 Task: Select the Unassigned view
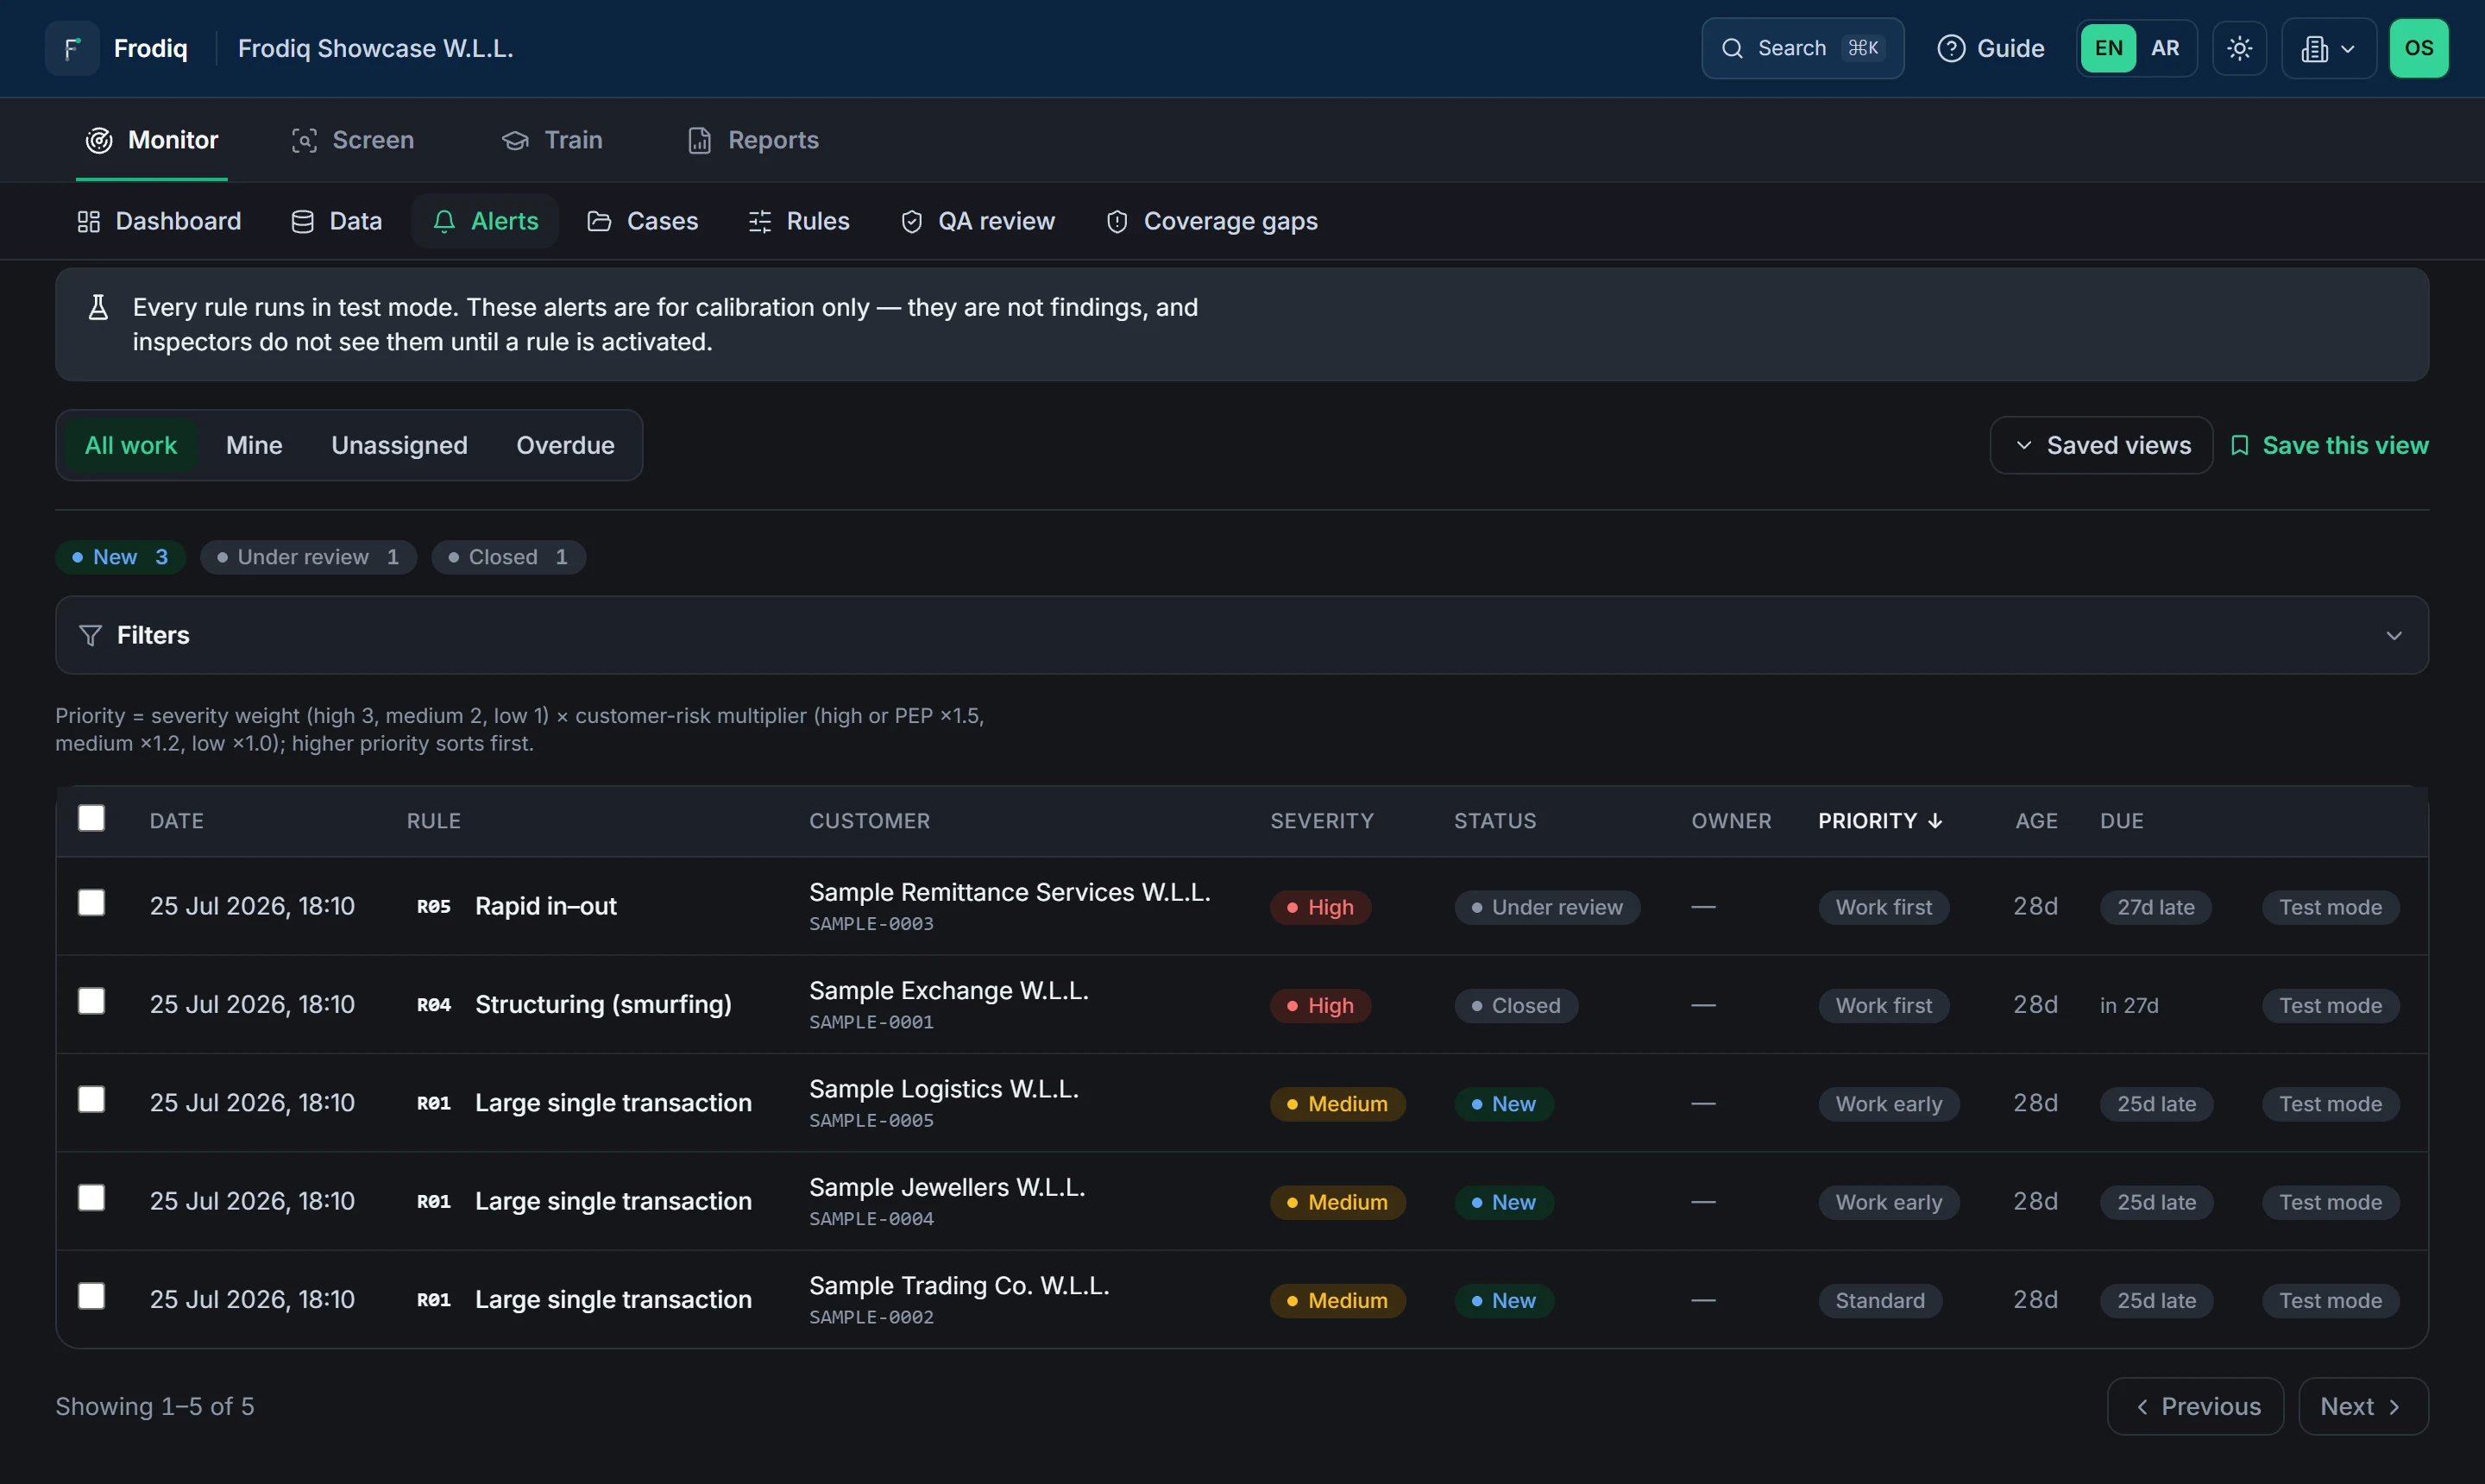click(x=399, y=445)
